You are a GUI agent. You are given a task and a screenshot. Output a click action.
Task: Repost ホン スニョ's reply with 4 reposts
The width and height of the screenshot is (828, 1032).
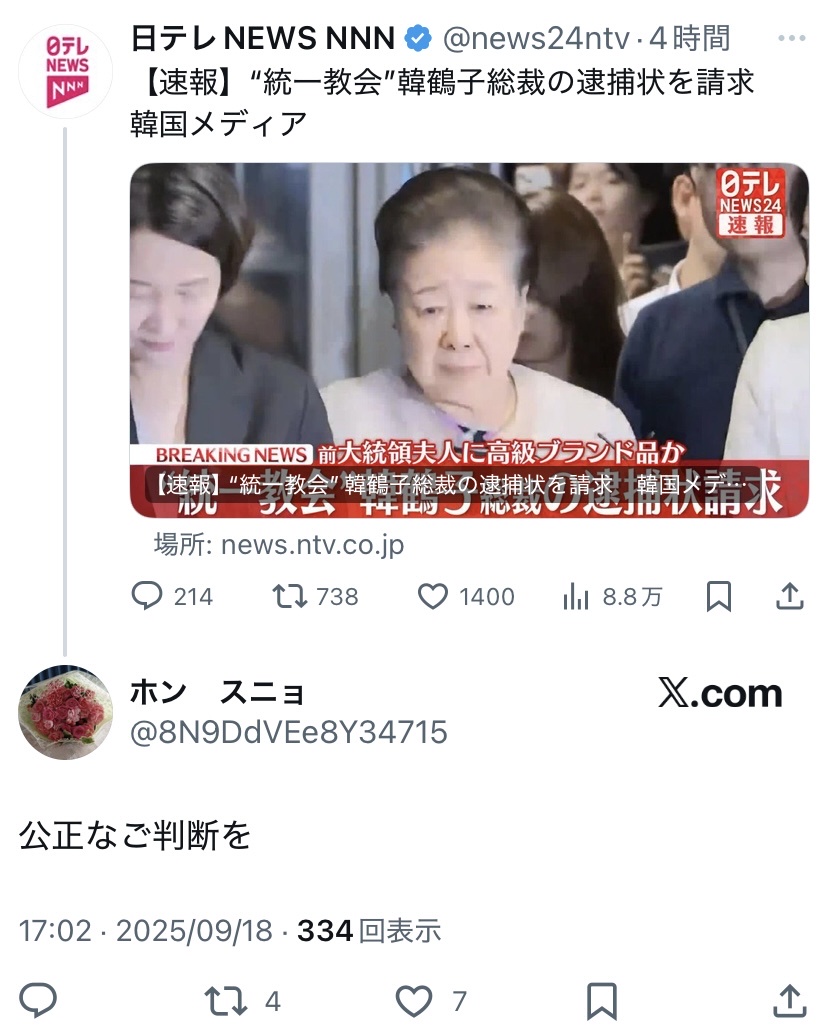click(225, 1001)
